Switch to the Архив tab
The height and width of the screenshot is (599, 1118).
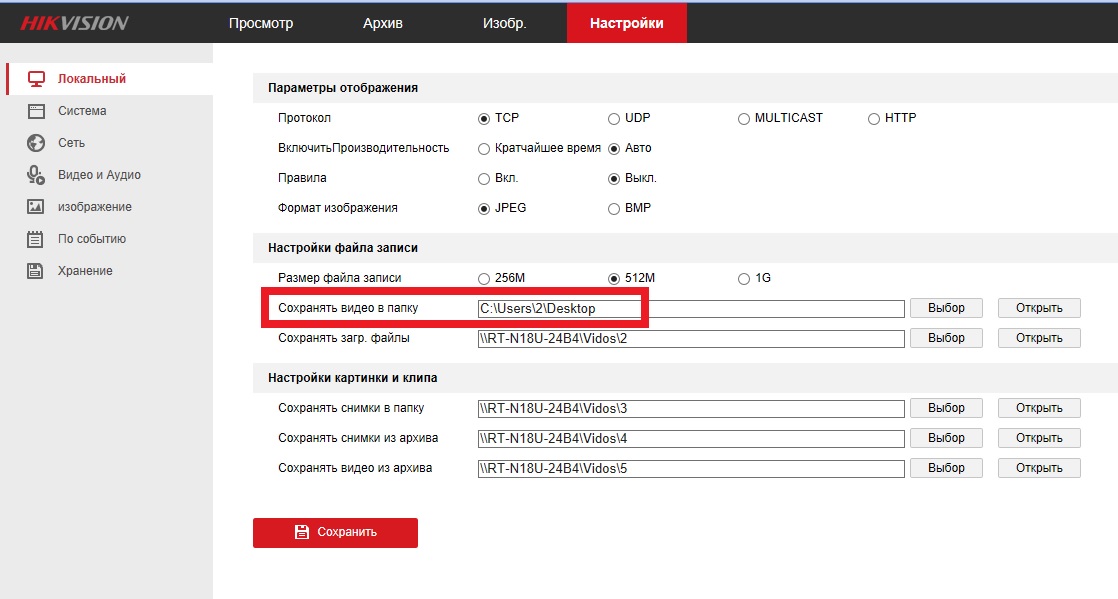tap(382, 23)
